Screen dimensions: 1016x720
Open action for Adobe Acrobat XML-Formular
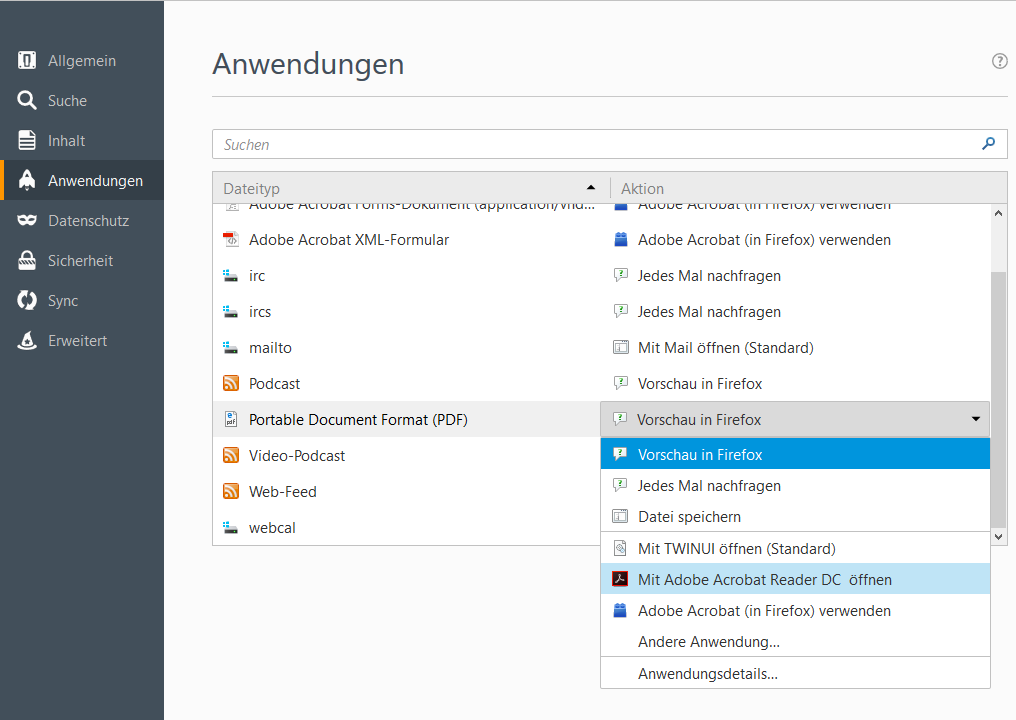click(x=764, y=240)
